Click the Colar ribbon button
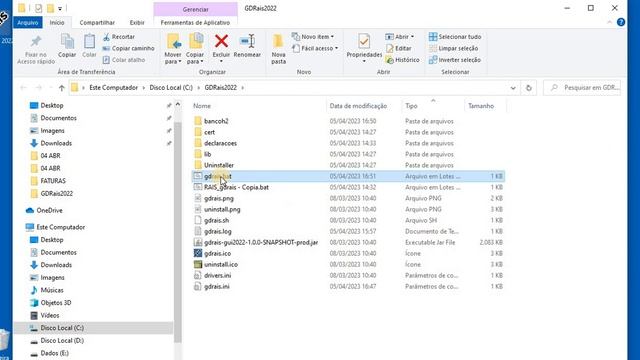Viewport: 640px width, 360px height. click(89, 46)
